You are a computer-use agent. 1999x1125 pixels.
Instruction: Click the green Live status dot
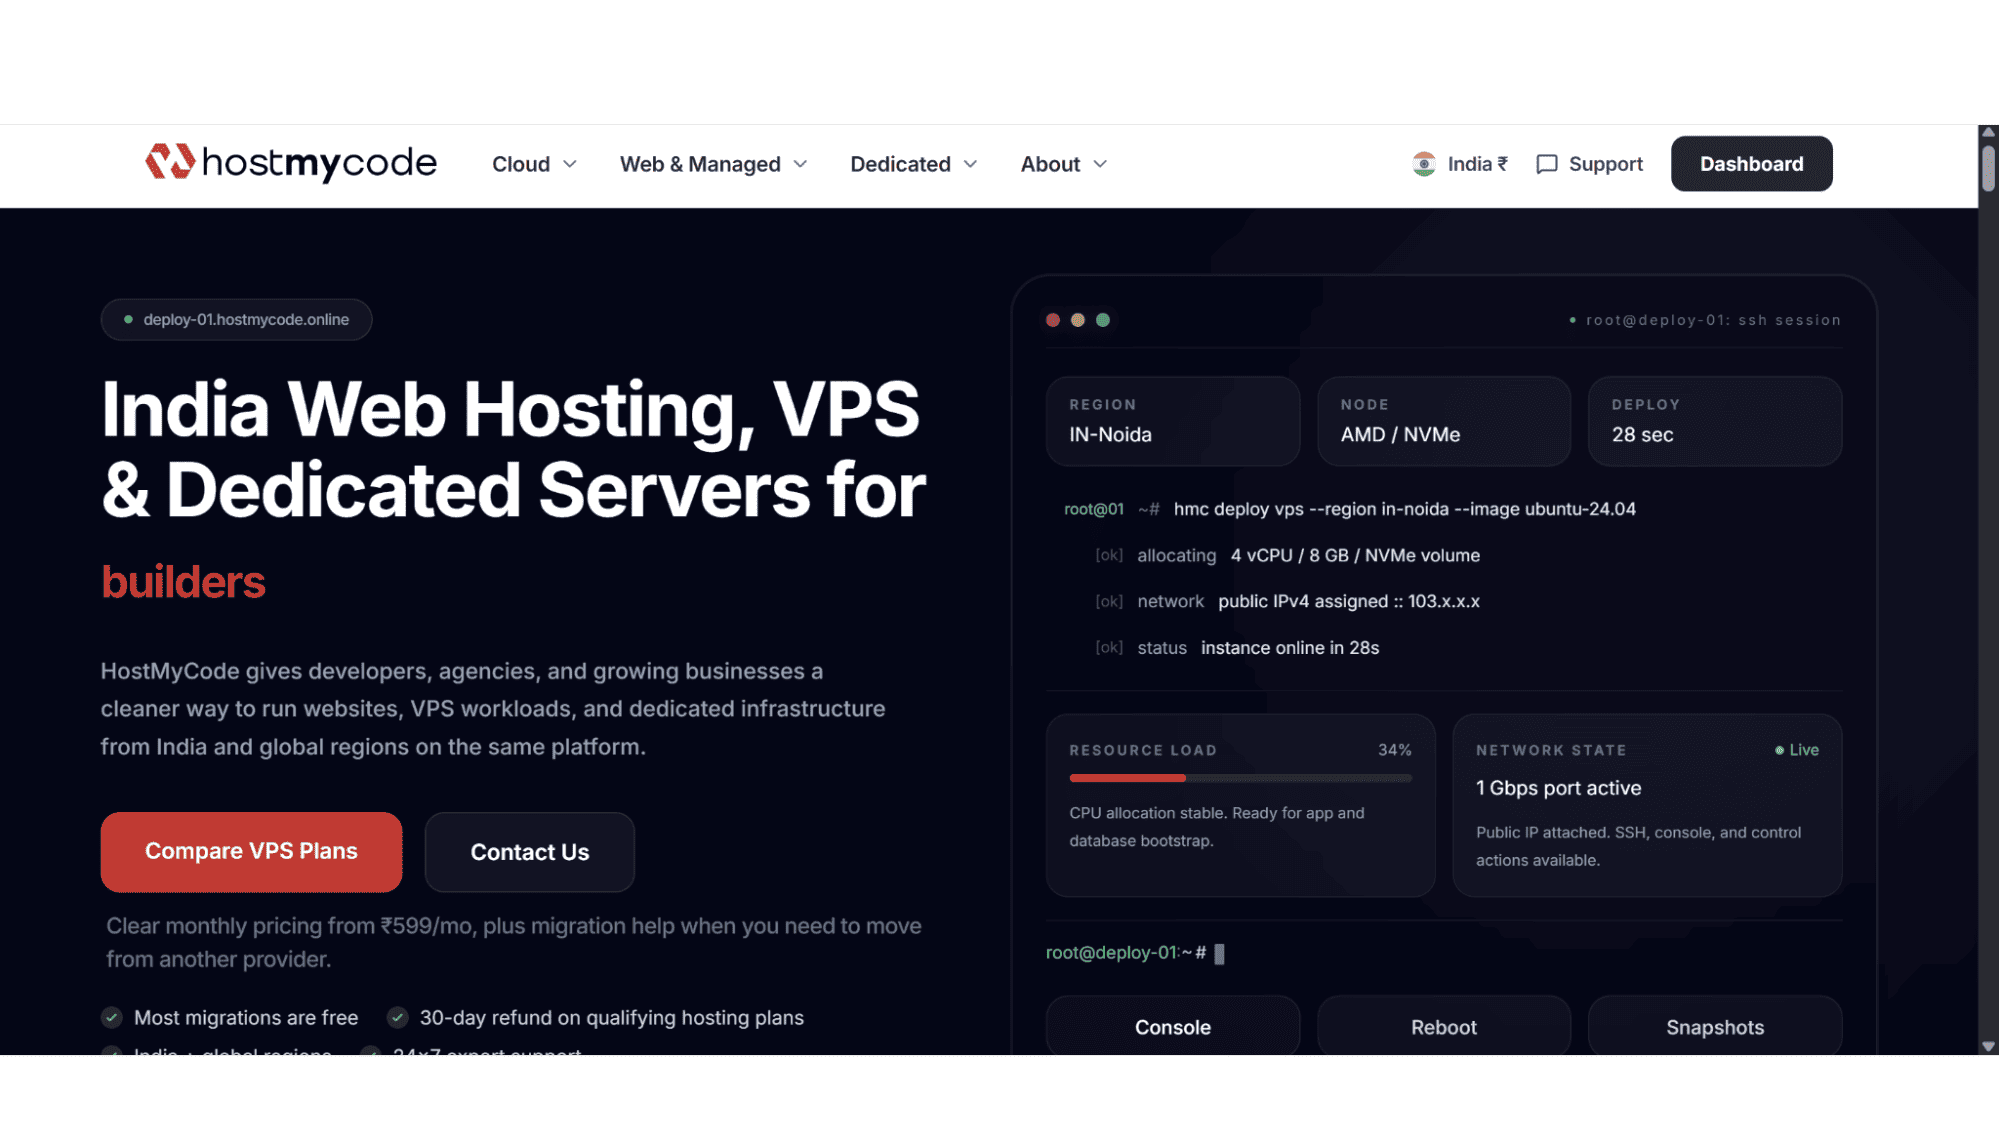point(1779,750)
